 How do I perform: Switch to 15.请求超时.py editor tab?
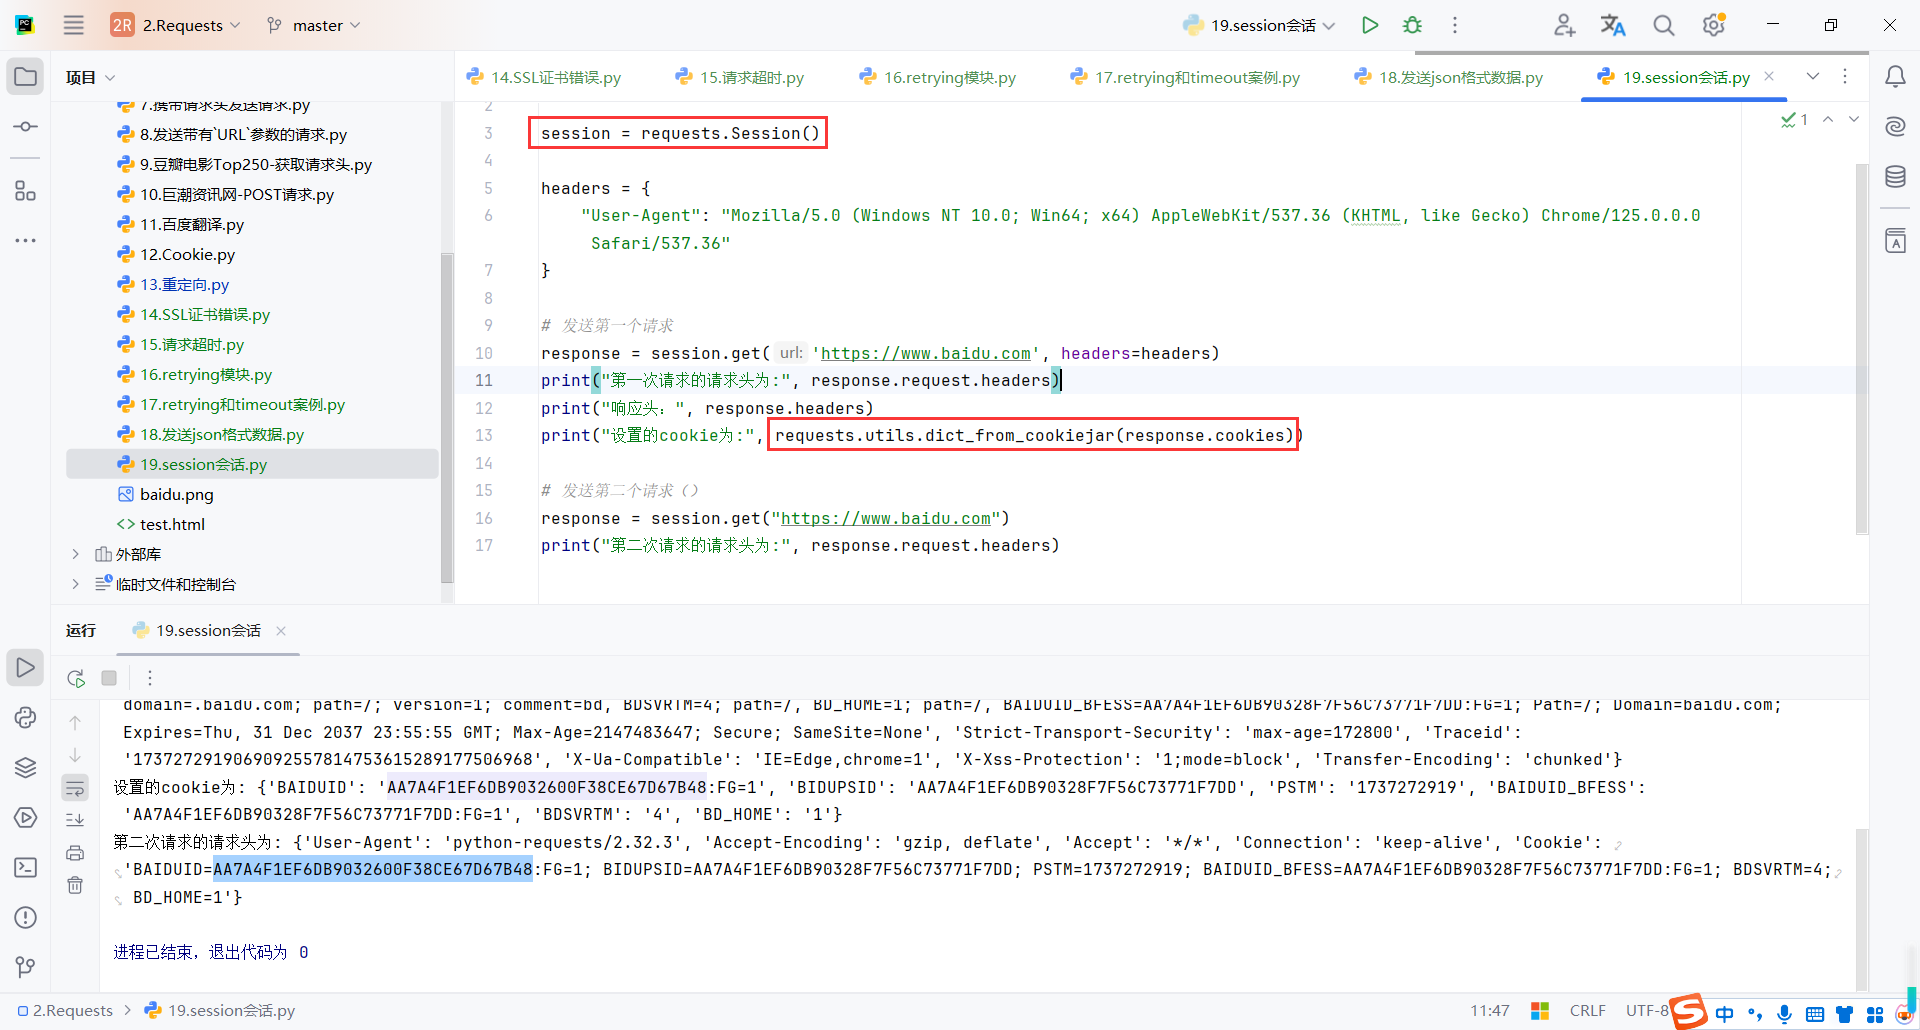coord(740,77)
